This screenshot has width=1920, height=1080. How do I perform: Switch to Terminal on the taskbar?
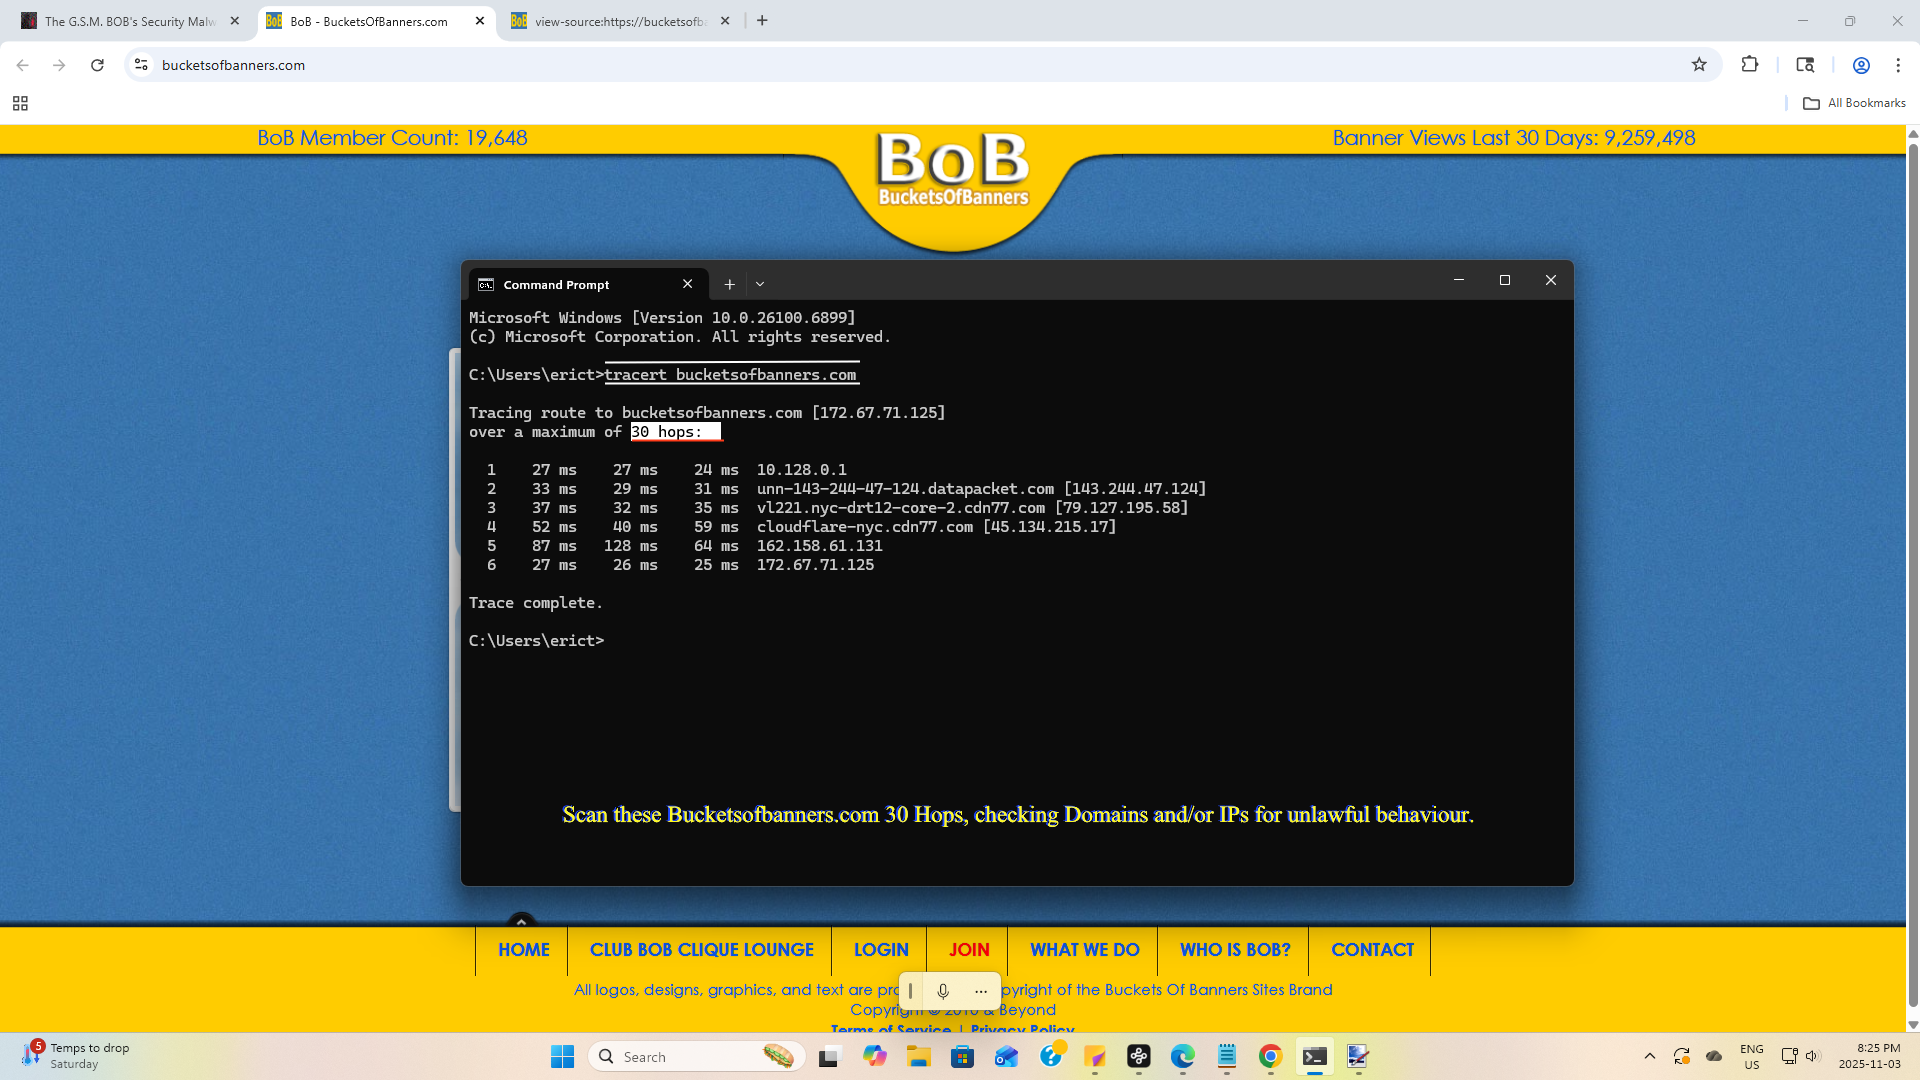coord(1314,1057)
